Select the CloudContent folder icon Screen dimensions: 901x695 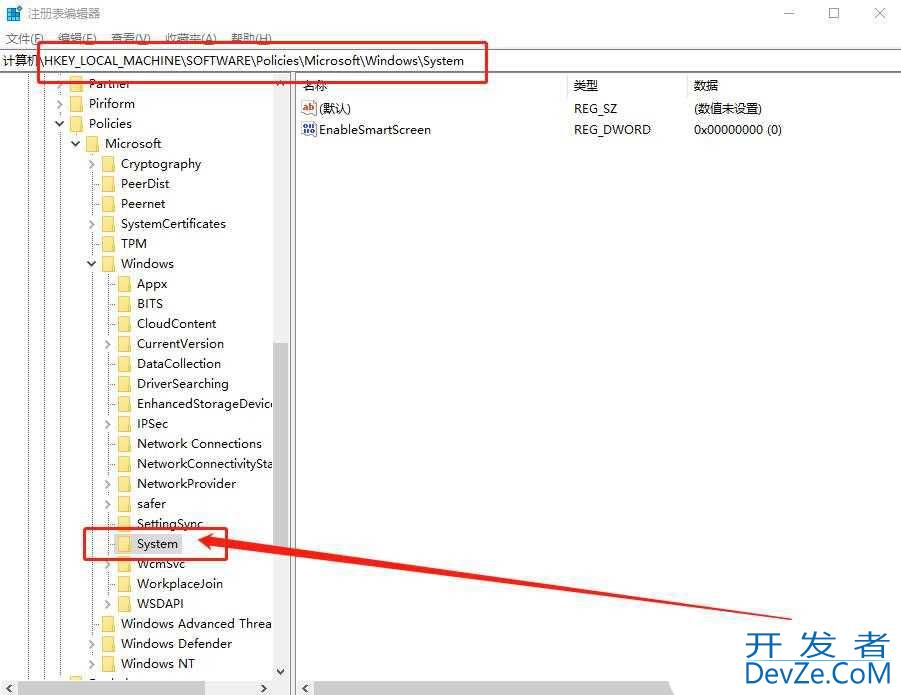coord(125,324)
